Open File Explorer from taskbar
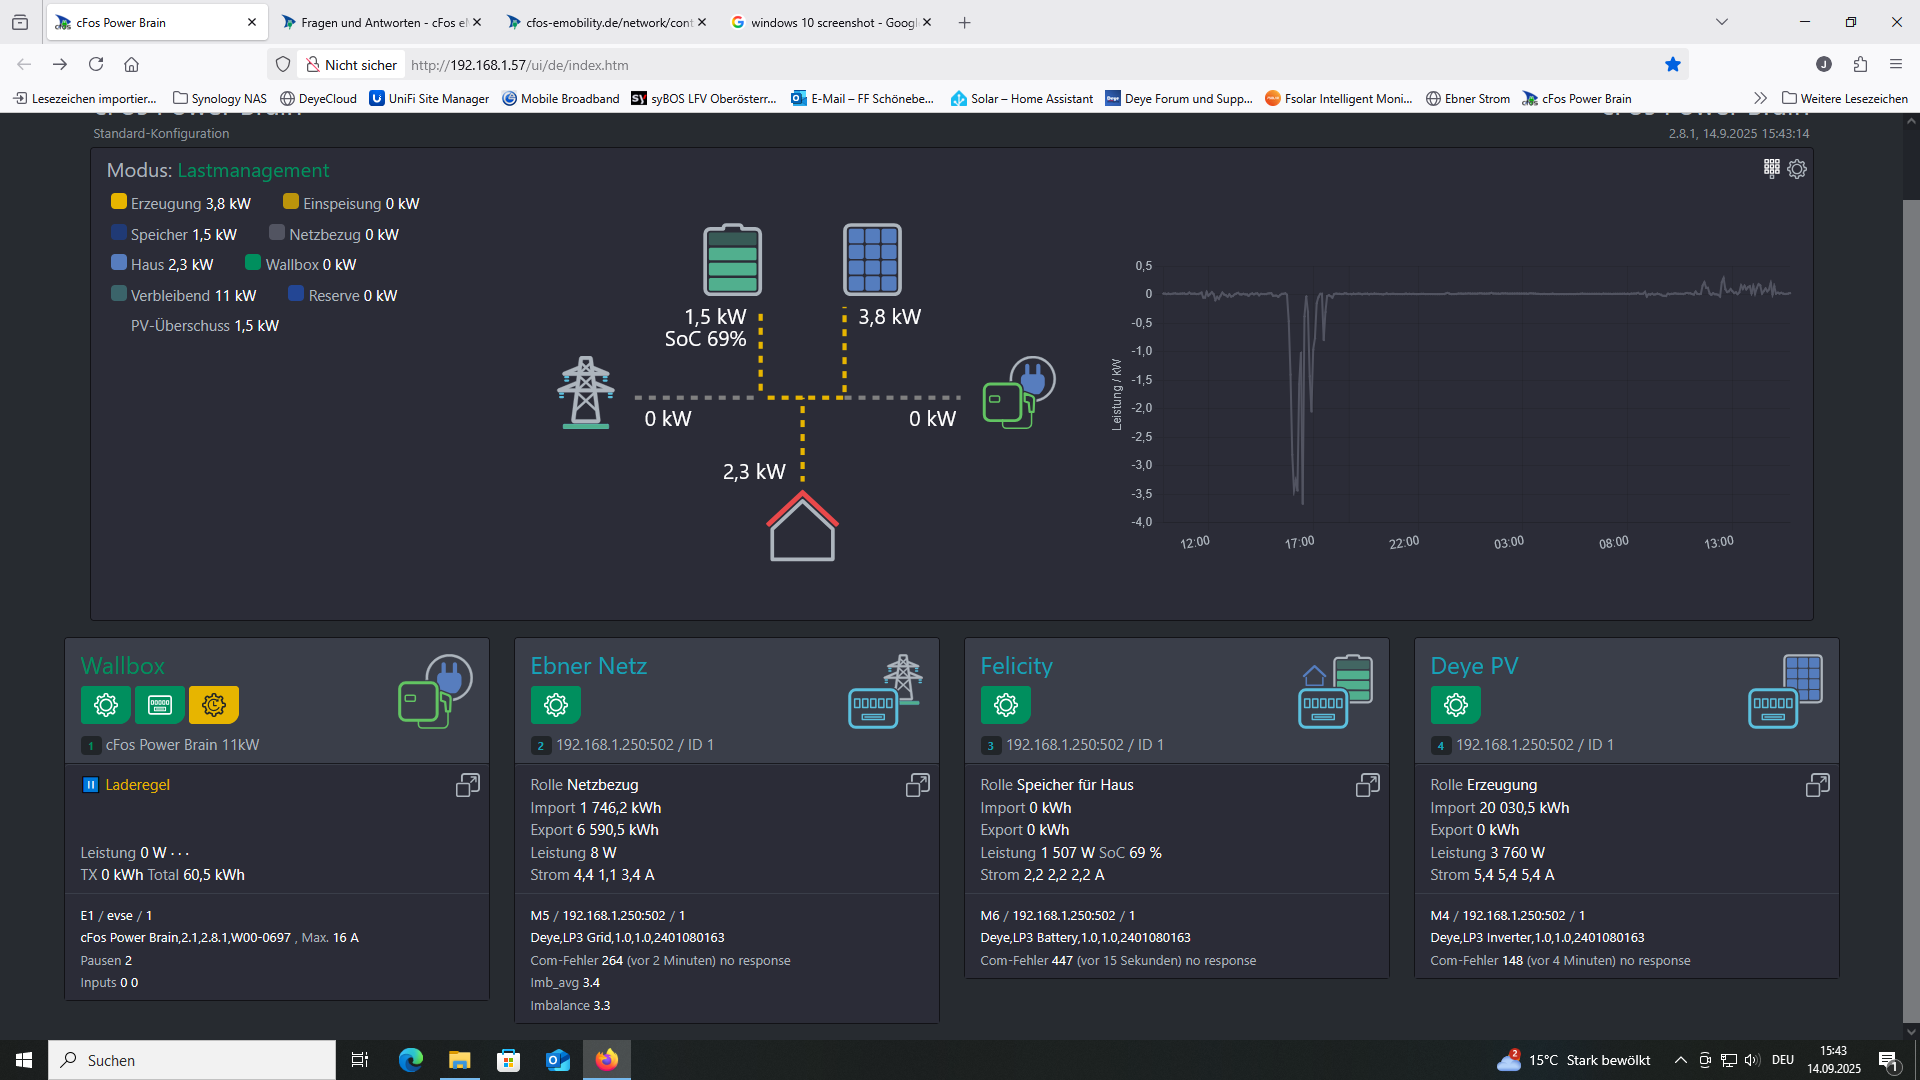 click(459, 1060)
